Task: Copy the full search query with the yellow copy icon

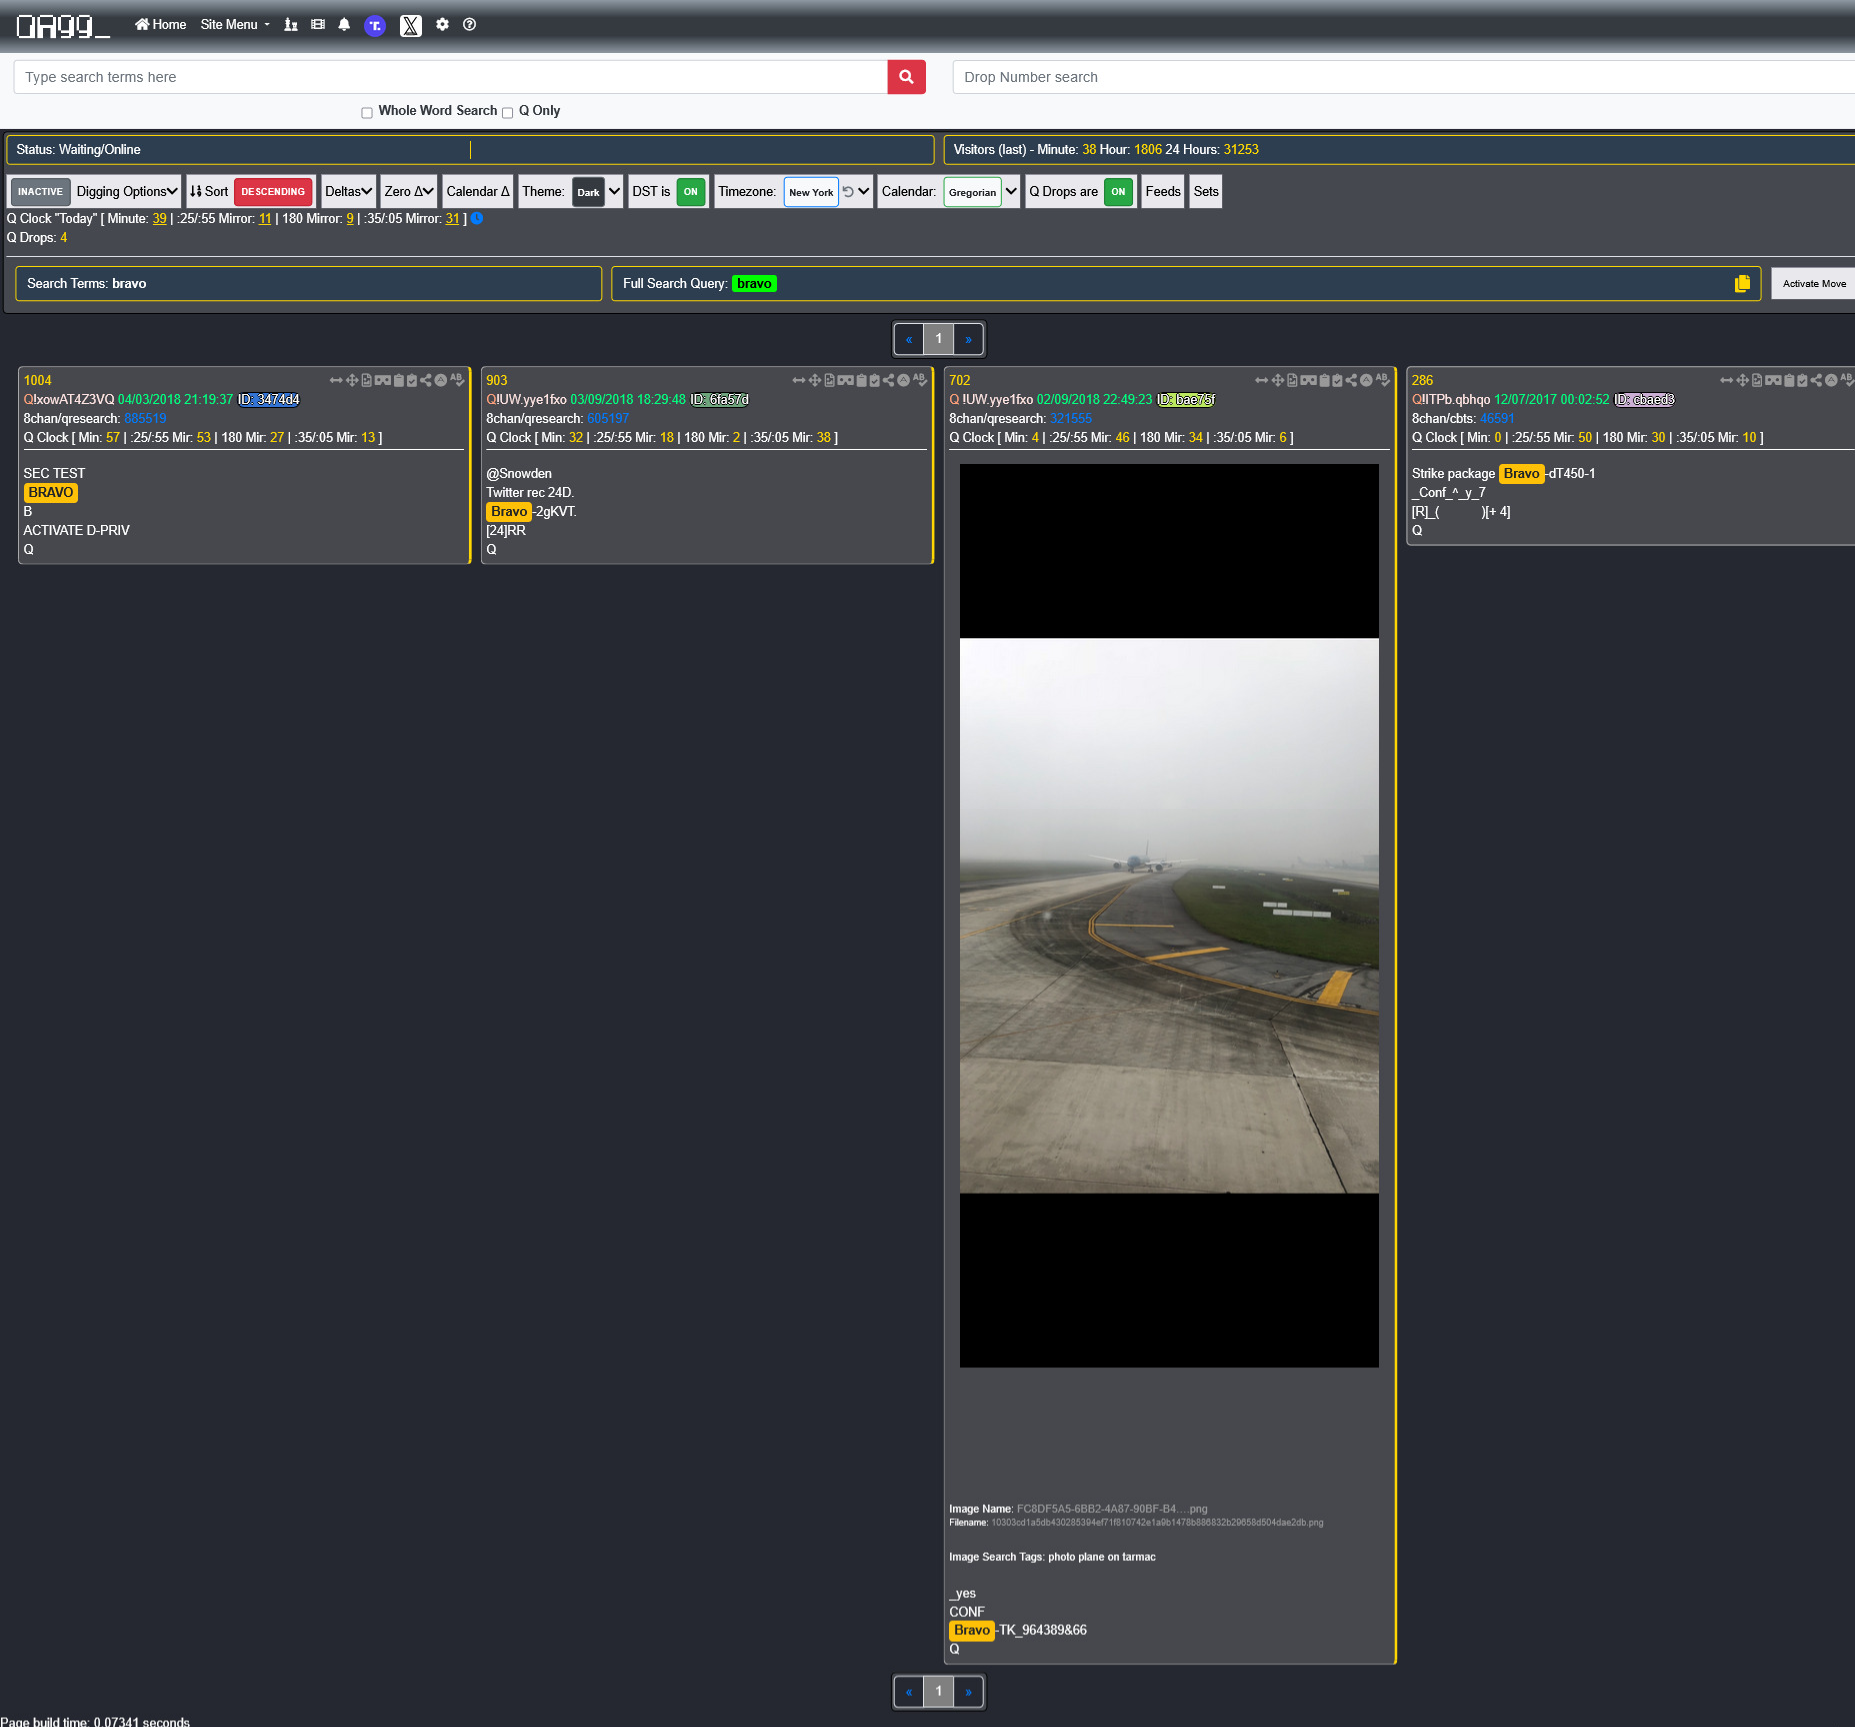Action: pyautogui.click(x=1741, y=284)
